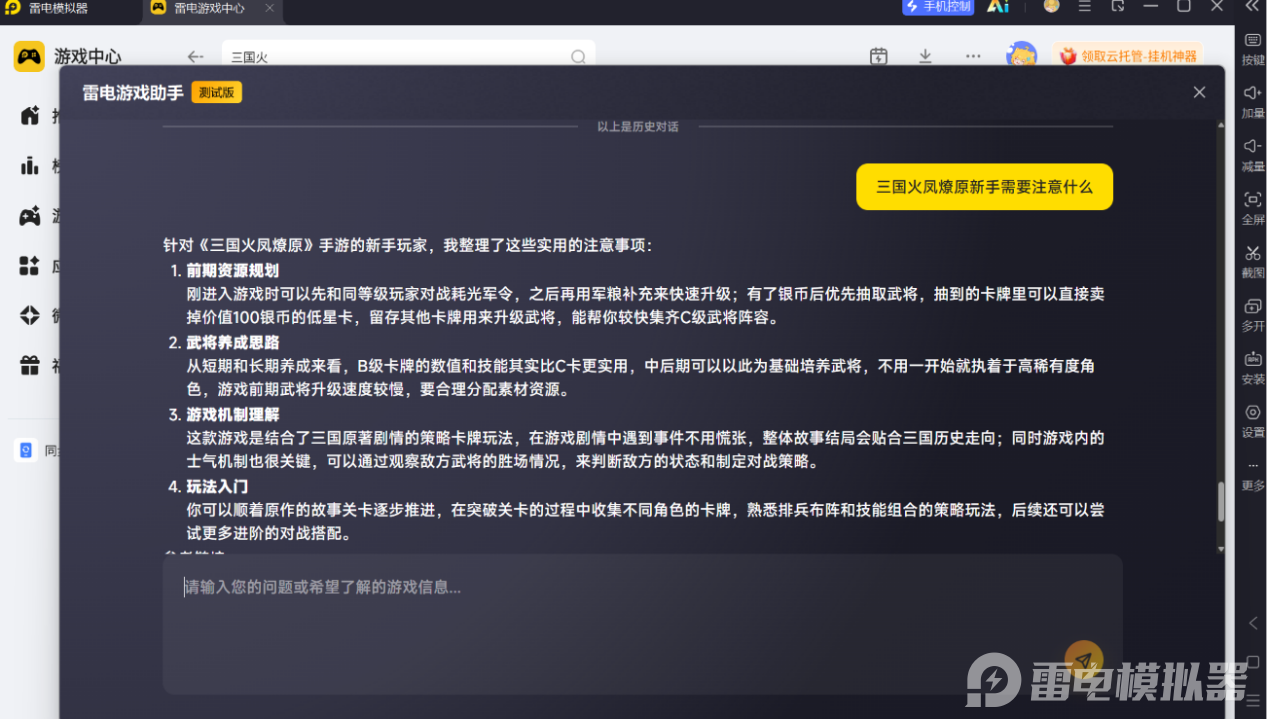Open the hamburger menu in title bar
This screenshot has width=1267, height=719.
click(1085, 6)
